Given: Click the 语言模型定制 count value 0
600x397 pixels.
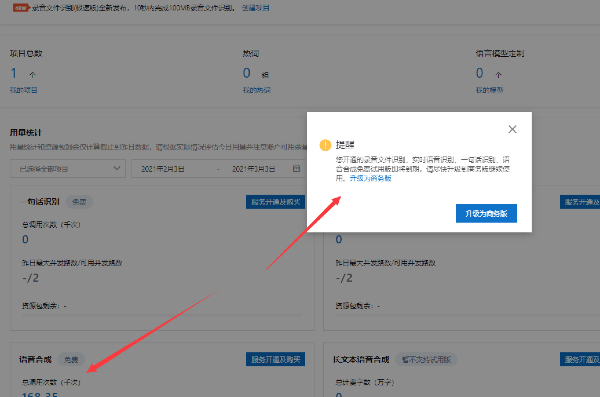Looking at the screenshot, I should click(479, 73).
